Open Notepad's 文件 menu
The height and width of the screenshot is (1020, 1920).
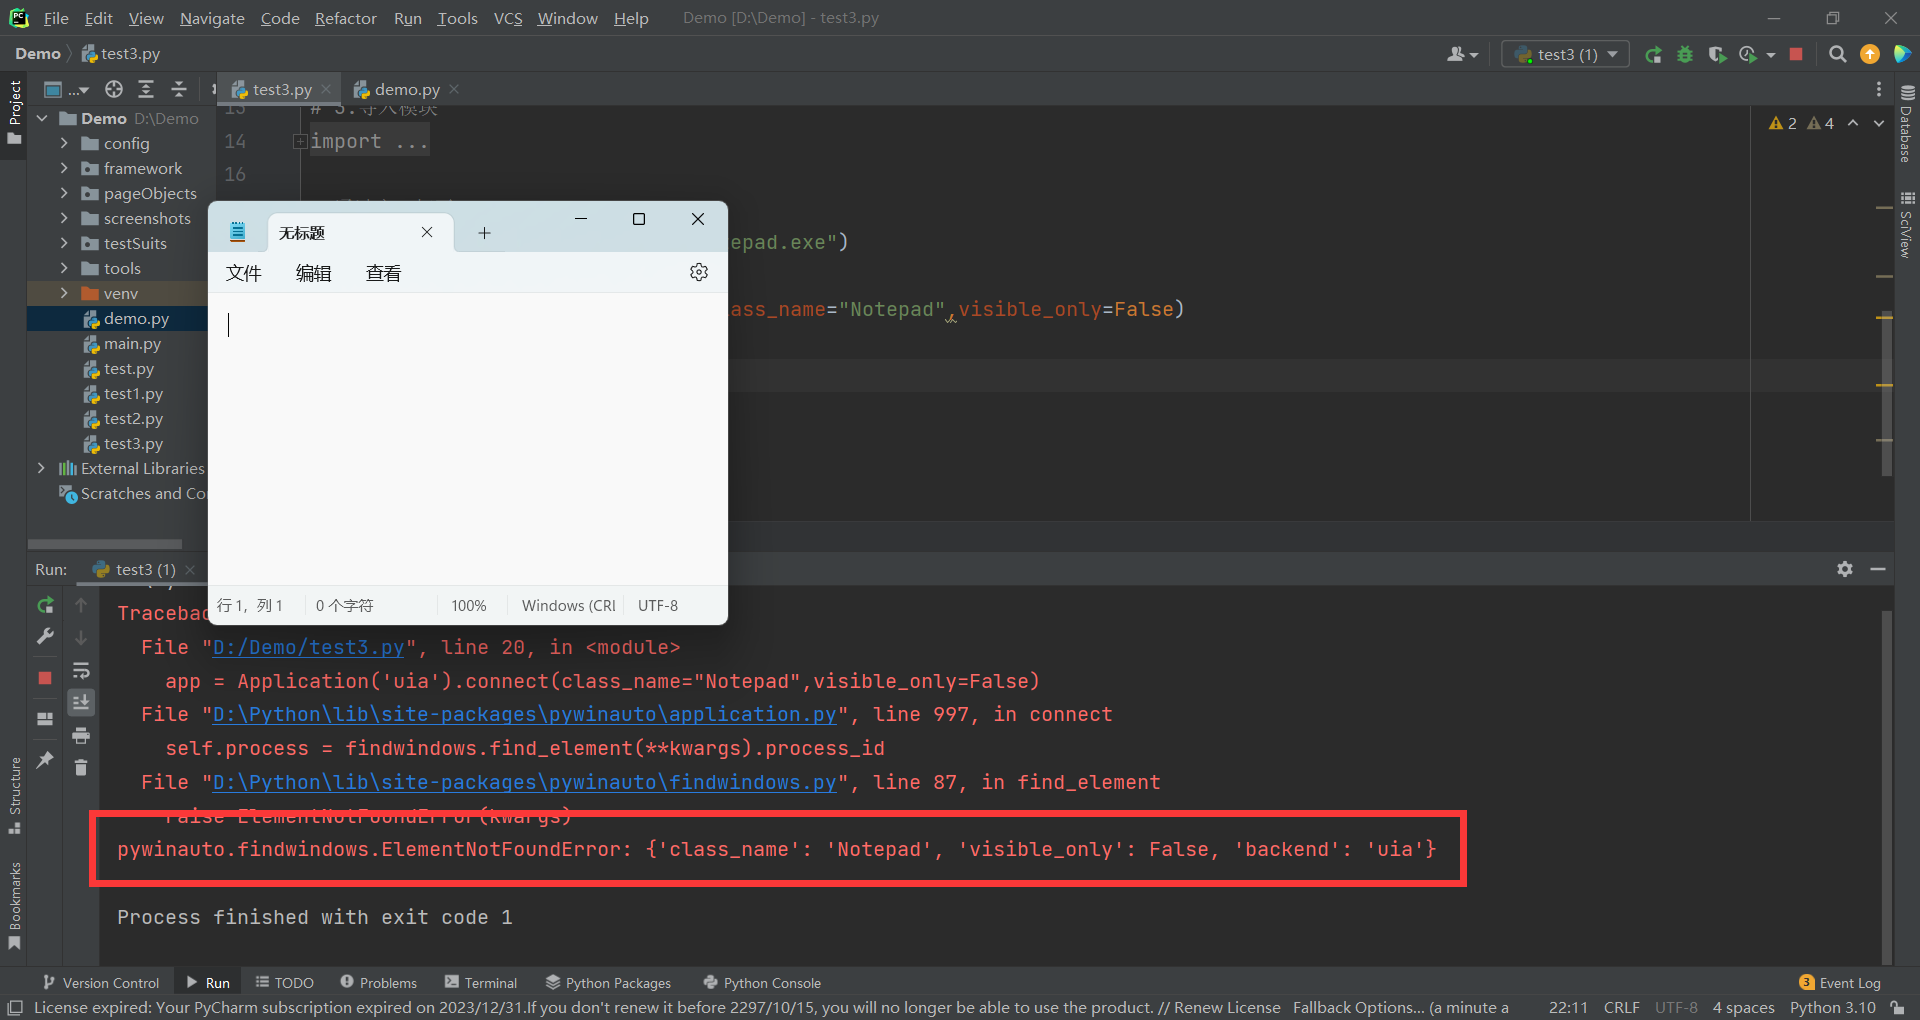pos(244,273)
